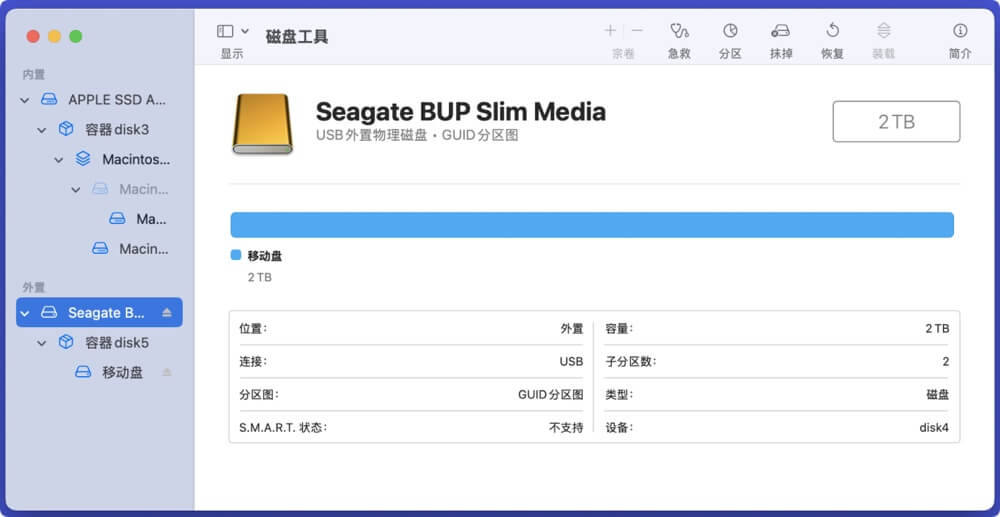Click the disk4 device value
Viewport: 1000px width, 517px height.
pyautogui.click(x=934, y=427)
